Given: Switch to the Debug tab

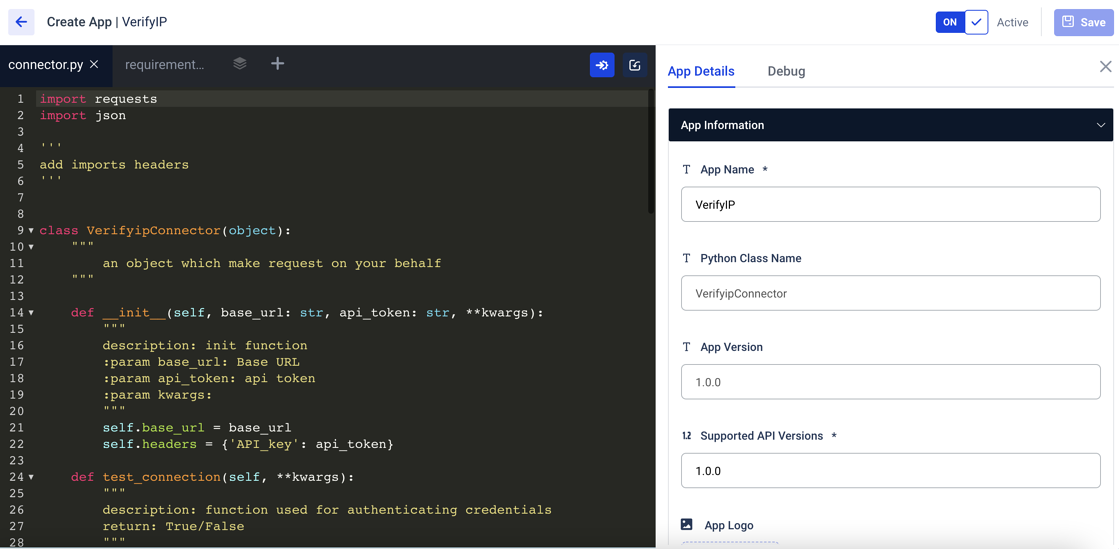Looking at the screenshot, I should pyautogui.click(x=786, y=71).
